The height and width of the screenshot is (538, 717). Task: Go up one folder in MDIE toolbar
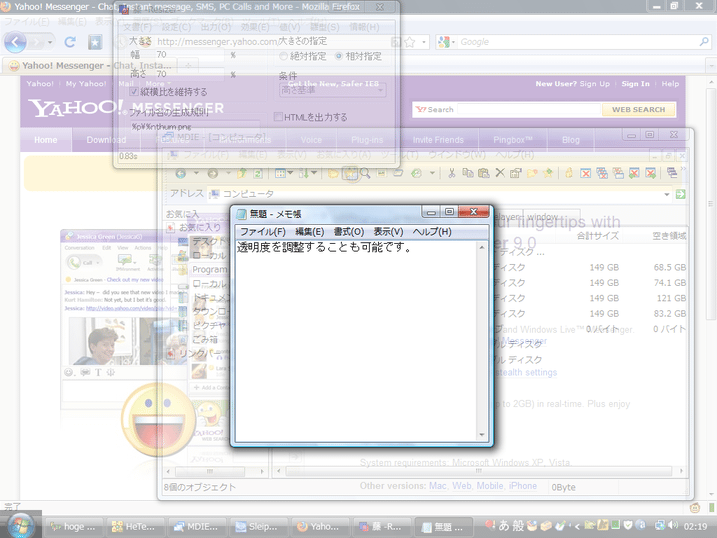pyautogui.click(x=242, y=173)
